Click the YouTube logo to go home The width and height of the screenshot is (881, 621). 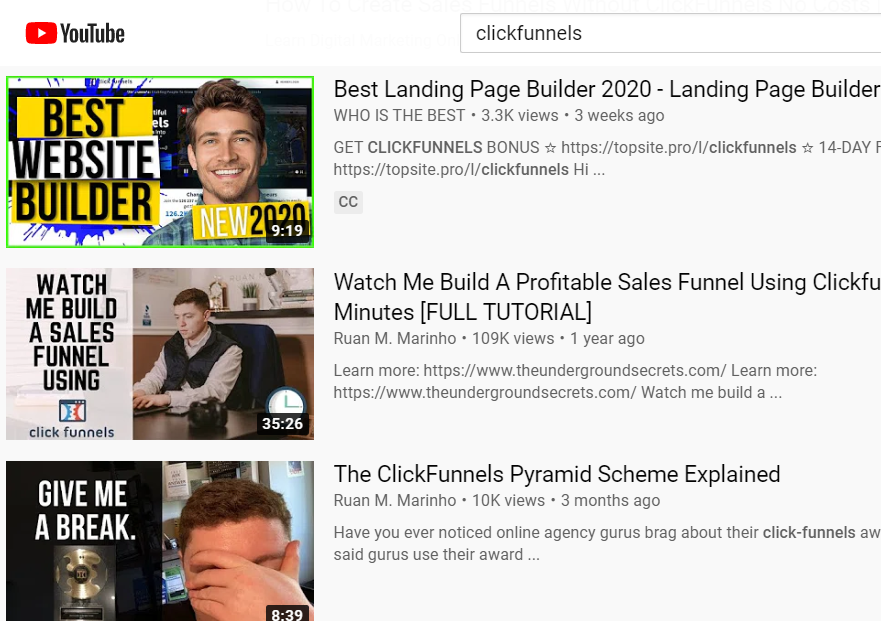75,33
